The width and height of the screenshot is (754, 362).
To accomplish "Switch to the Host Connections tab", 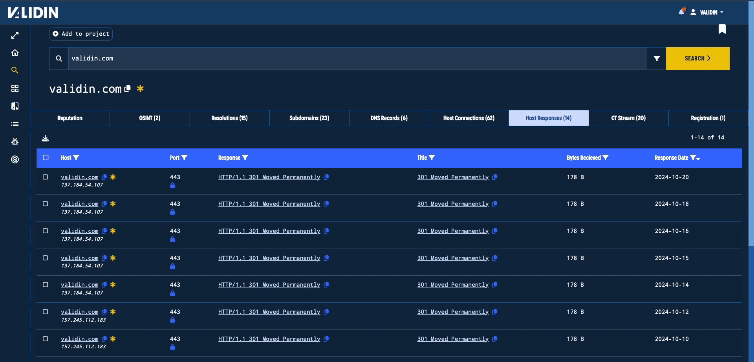I will (x=469, y=118).
